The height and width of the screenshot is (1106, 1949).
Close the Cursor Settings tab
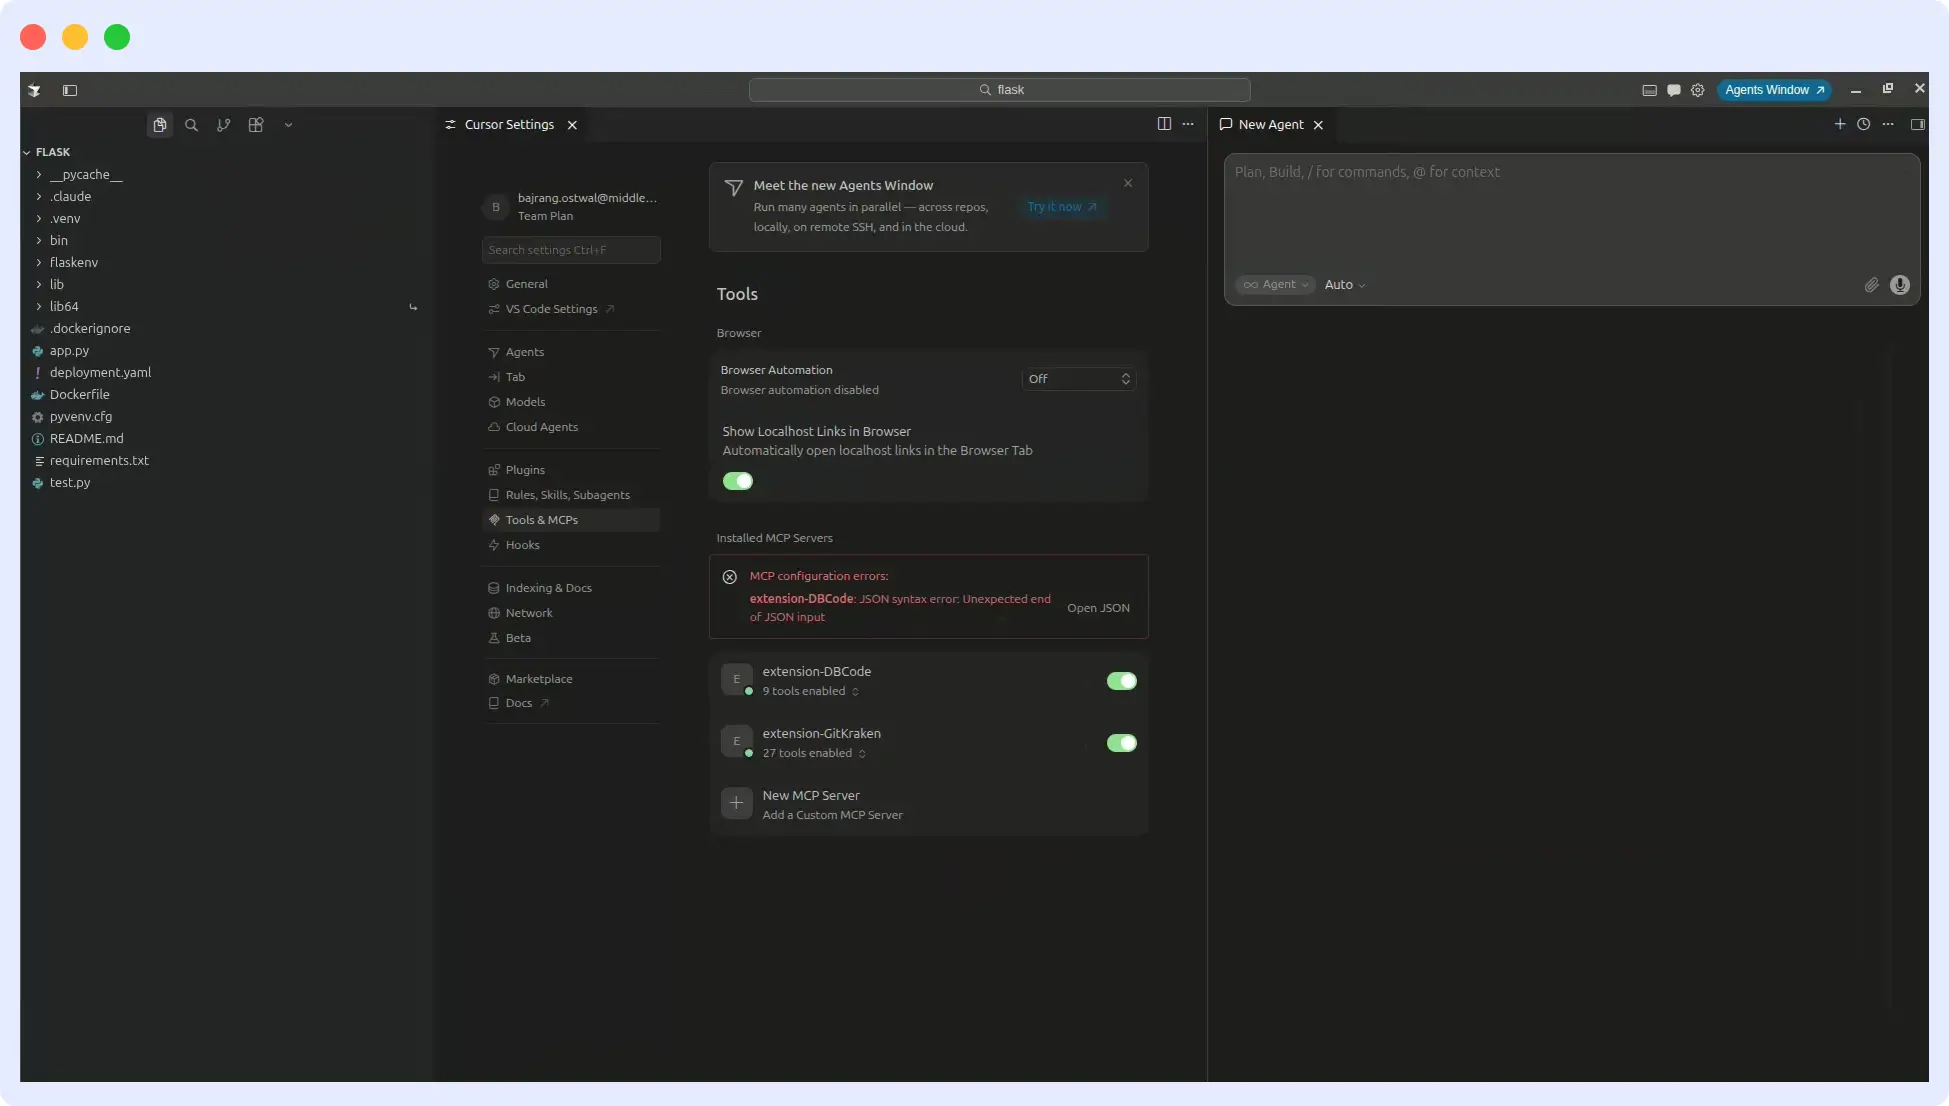[572, 125]
